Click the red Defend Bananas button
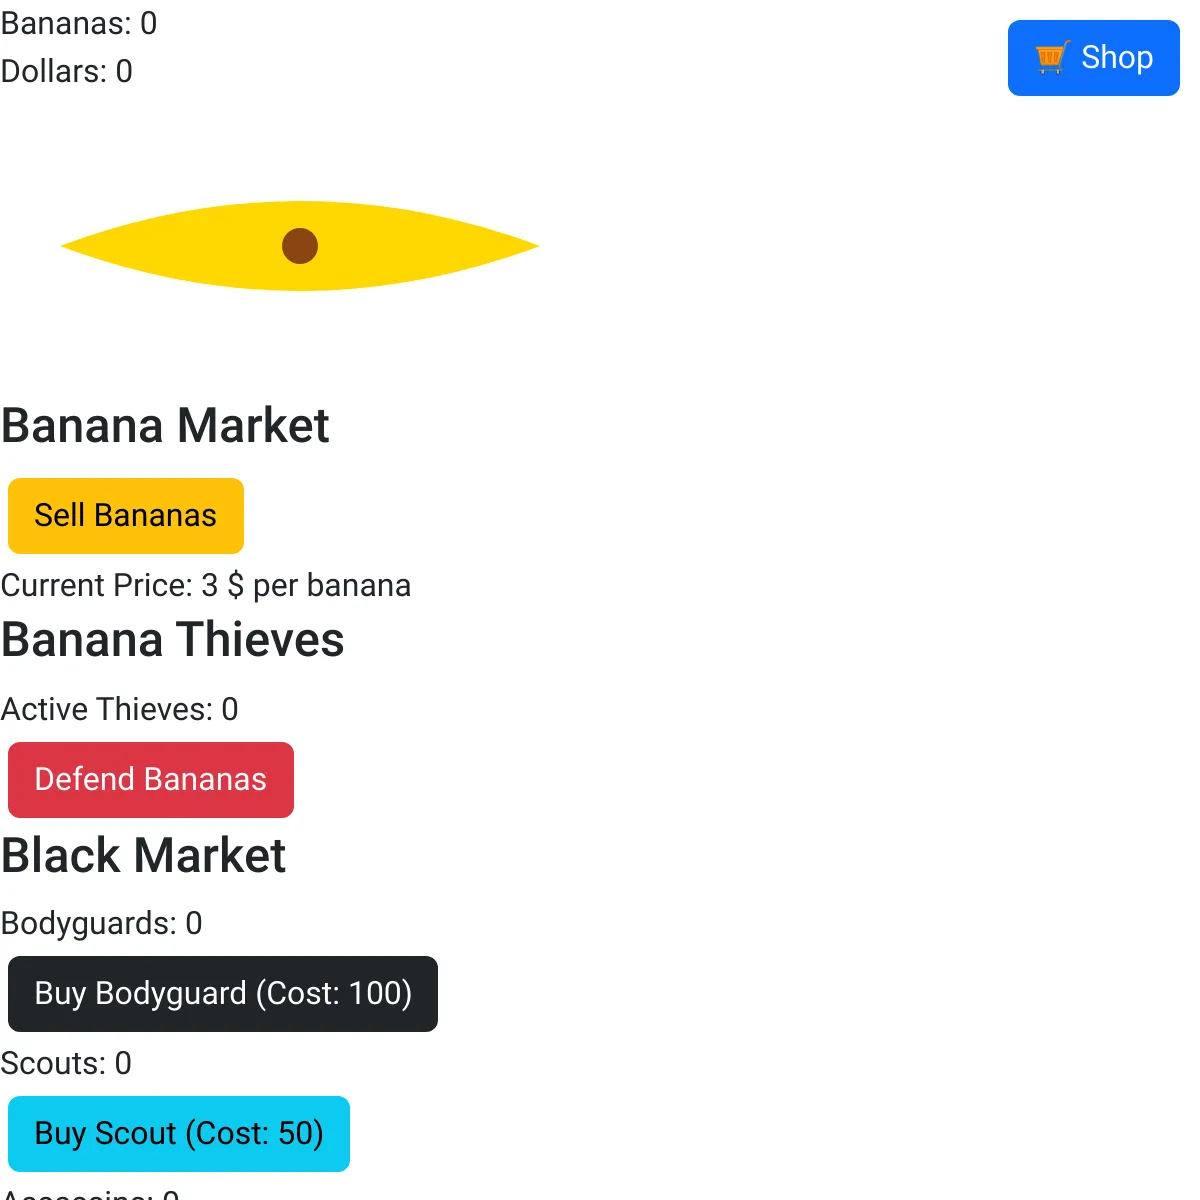The image size is (1200, 1200). 151,780
